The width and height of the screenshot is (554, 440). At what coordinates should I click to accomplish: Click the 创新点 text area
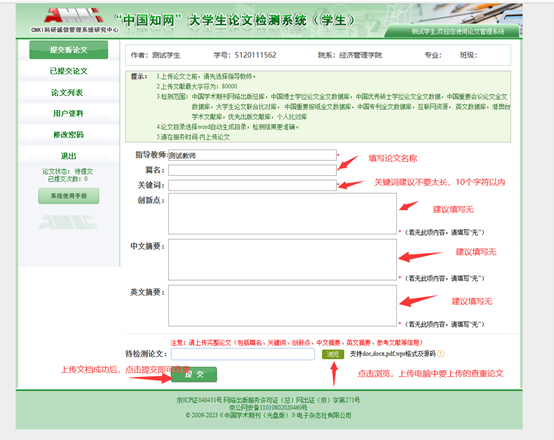click(282, 213)
